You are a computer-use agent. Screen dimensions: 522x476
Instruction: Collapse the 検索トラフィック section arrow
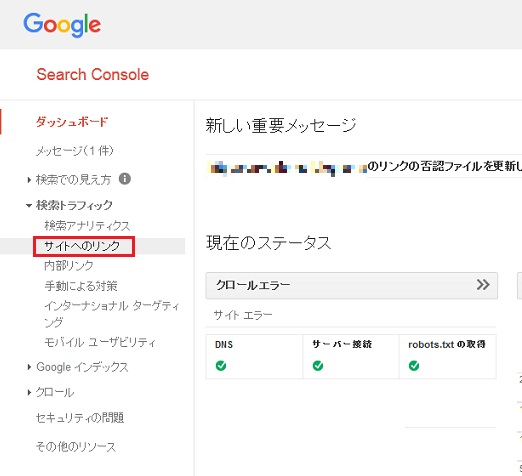pos(29,205)
